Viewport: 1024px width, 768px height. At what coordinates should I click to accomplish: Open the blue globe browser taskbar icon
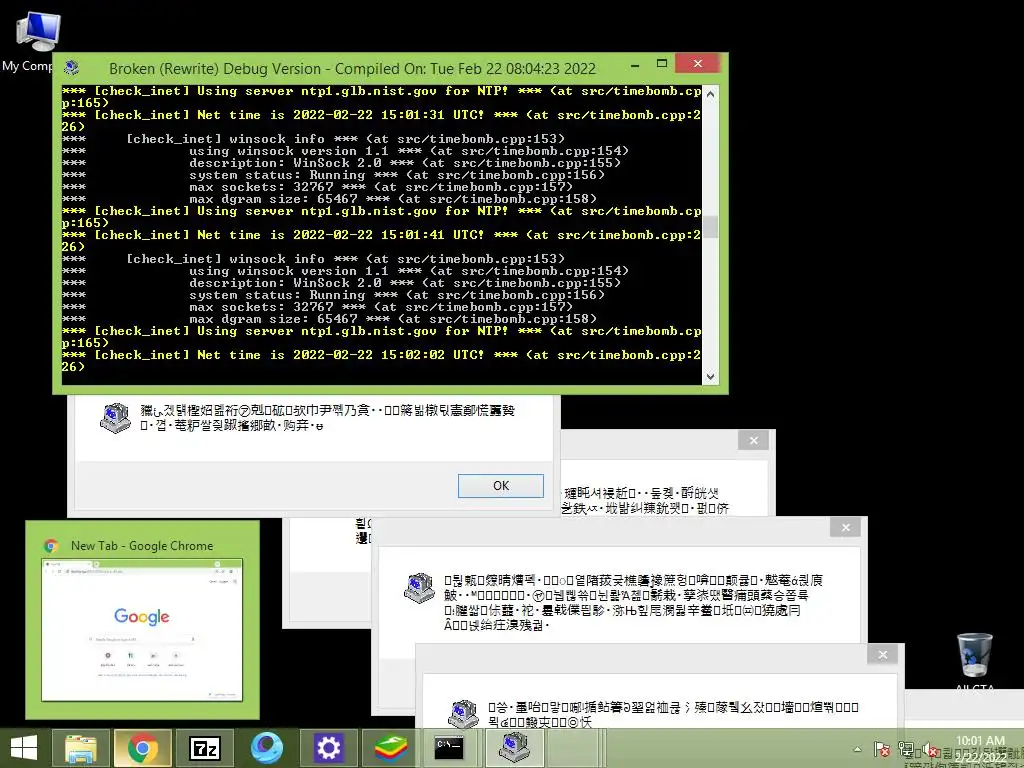(x=266, y=748)
